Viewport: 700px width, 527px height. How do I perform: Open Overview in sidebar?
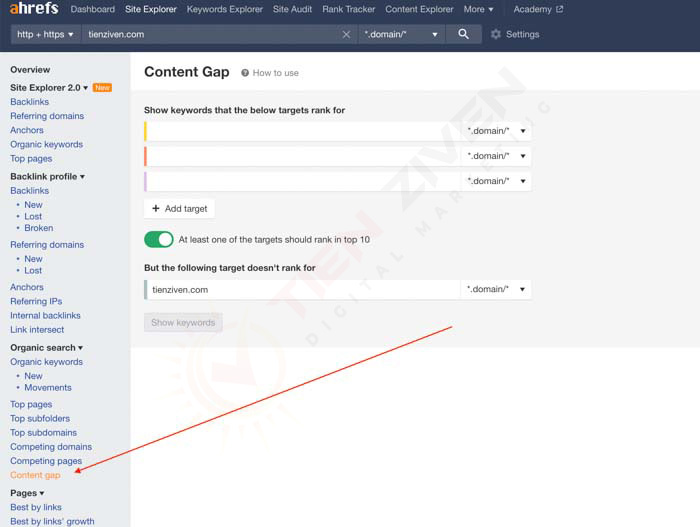[x=30, y=70]
